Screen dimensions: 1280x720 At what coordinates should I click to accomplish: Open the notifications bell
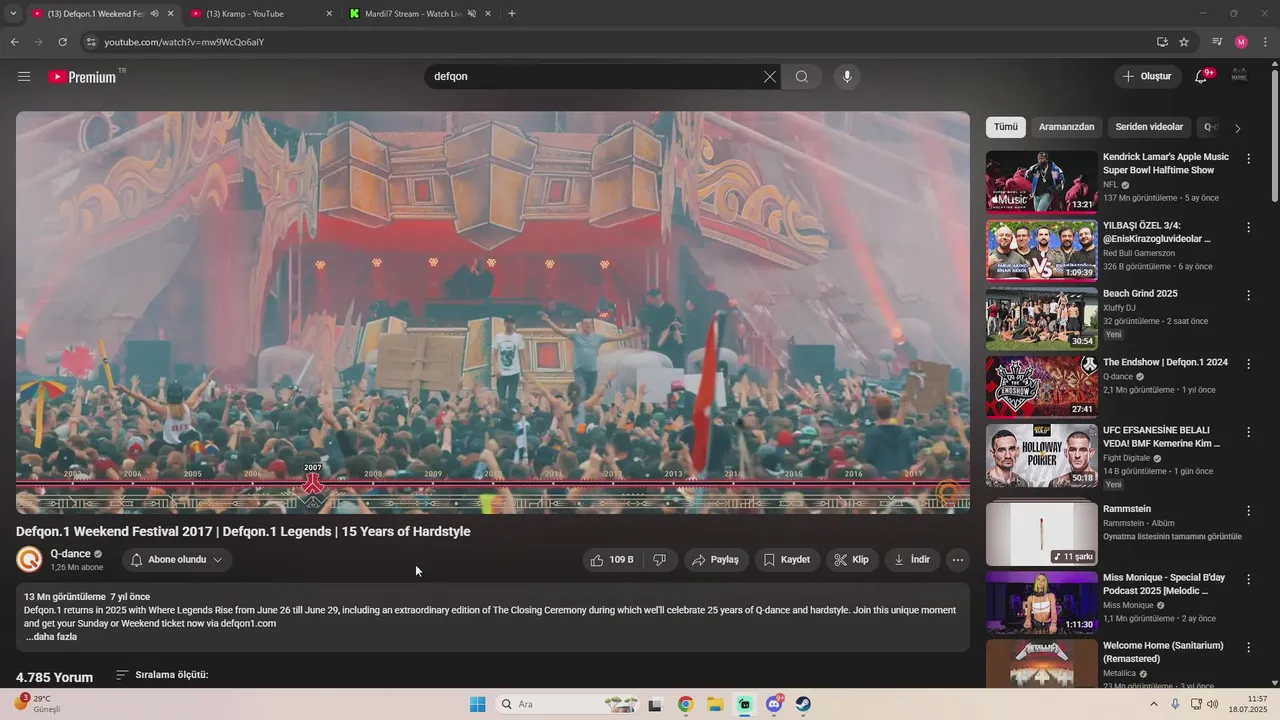click(x=1201, y=77)
